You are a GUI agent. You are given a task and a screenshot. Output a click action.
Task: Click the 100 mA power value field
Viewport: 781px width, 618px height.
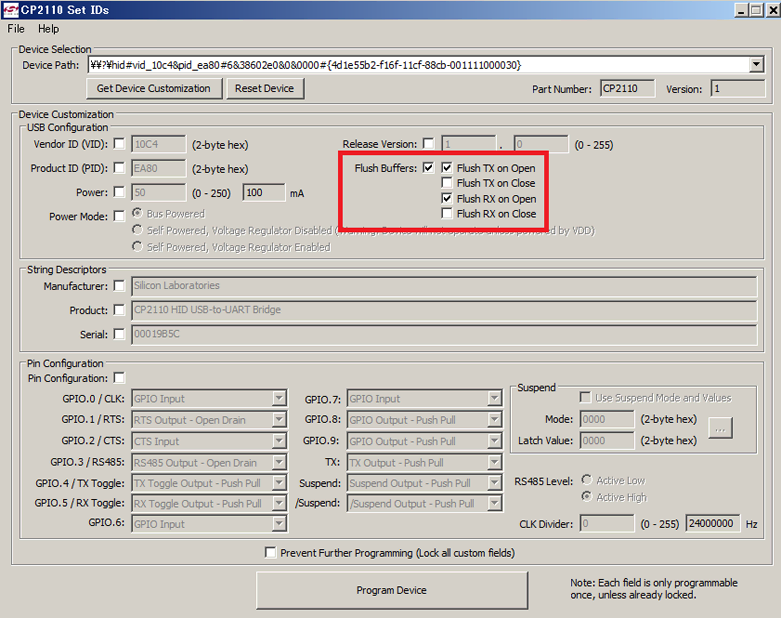[x=264, y=192]
